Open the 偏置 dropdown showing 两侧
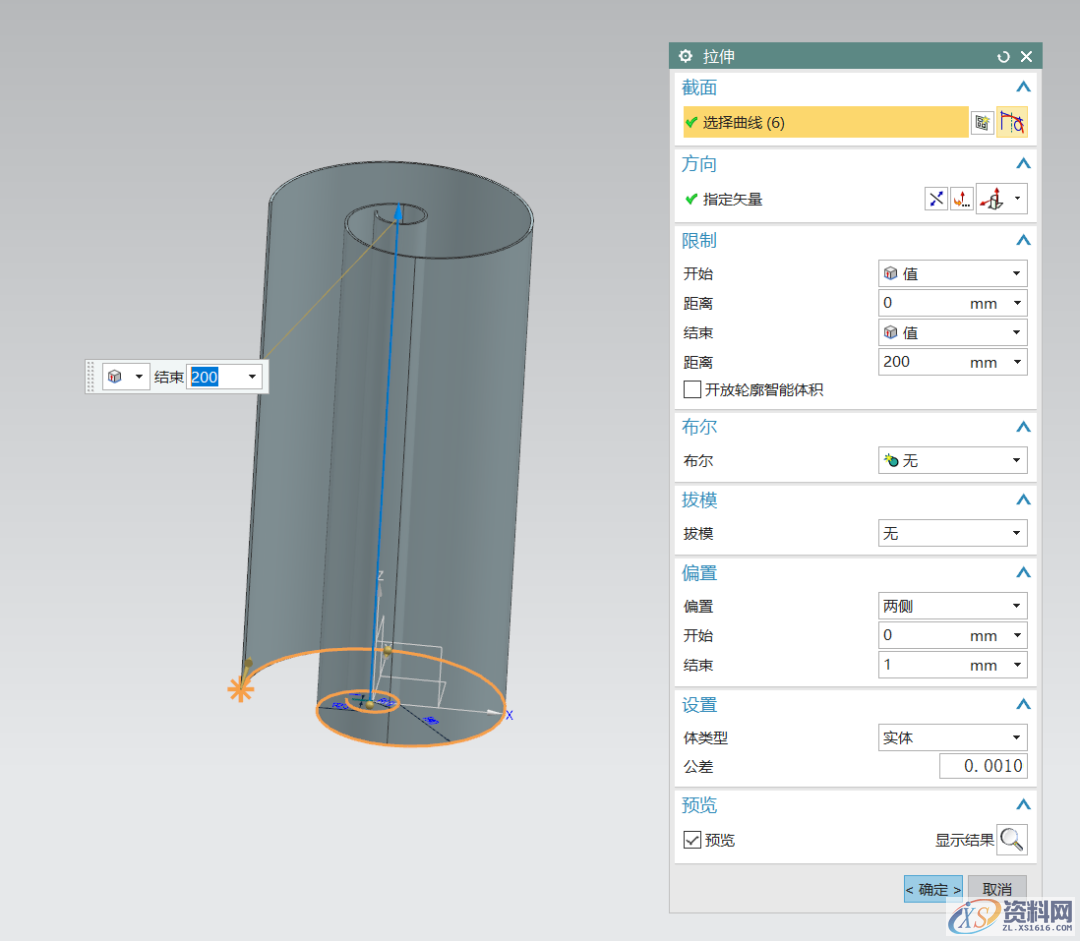The height and width of the screenshot is (941, 1080). click(952, 606)
